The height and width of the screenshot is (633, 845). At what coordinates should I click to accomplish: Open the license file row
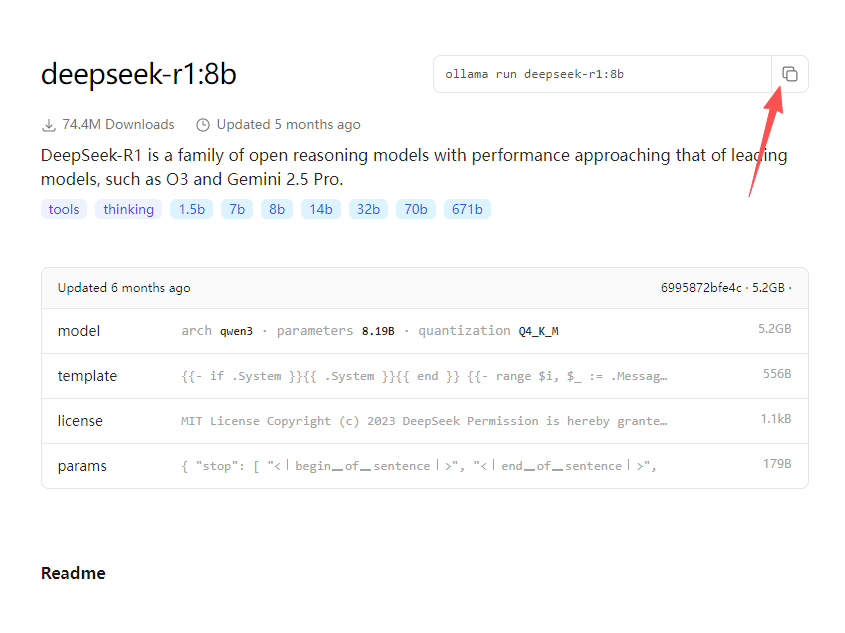click(x=424, y=421)
